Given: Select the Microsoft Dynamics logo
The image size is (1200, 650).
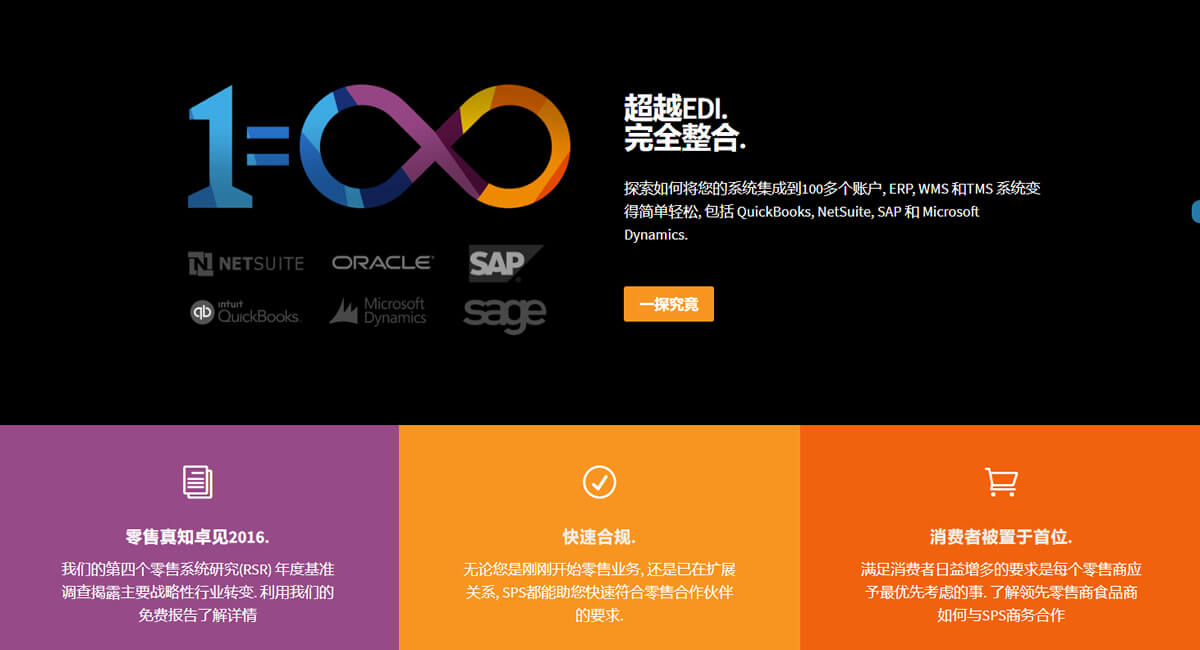Looking at the screenshot, I should [x=379, y=311].
